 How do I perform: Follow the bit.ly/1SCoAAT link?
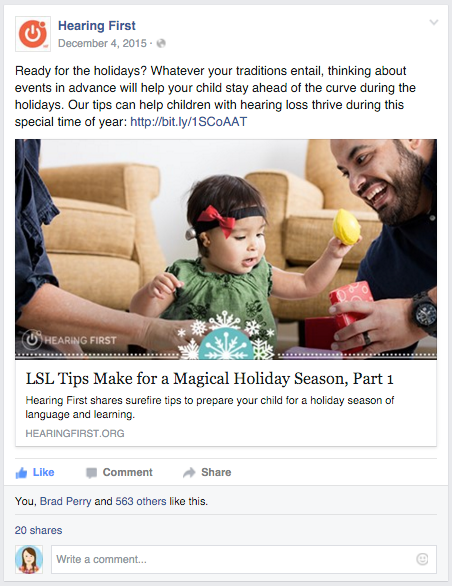point(188,122)
